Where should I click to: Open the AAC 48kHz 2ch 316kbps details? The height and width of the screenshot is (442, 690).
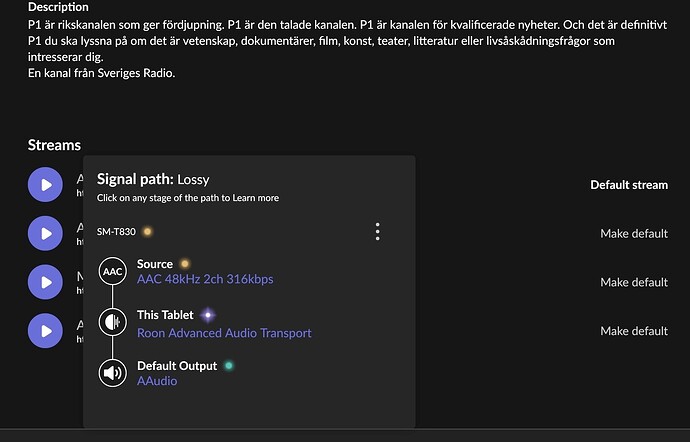[x=205, y=280]
